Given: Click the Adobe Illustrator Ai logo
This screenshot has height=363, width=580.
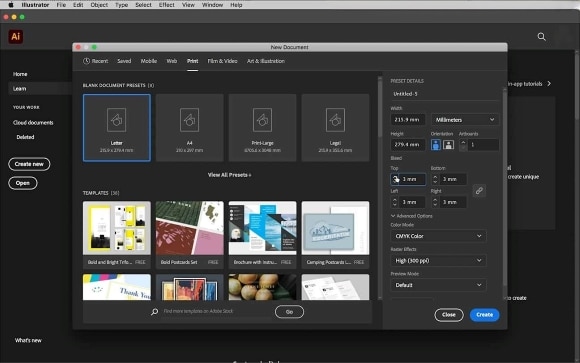Looking at the screenshot, I should pyautogui.click(x=16, y=37).
